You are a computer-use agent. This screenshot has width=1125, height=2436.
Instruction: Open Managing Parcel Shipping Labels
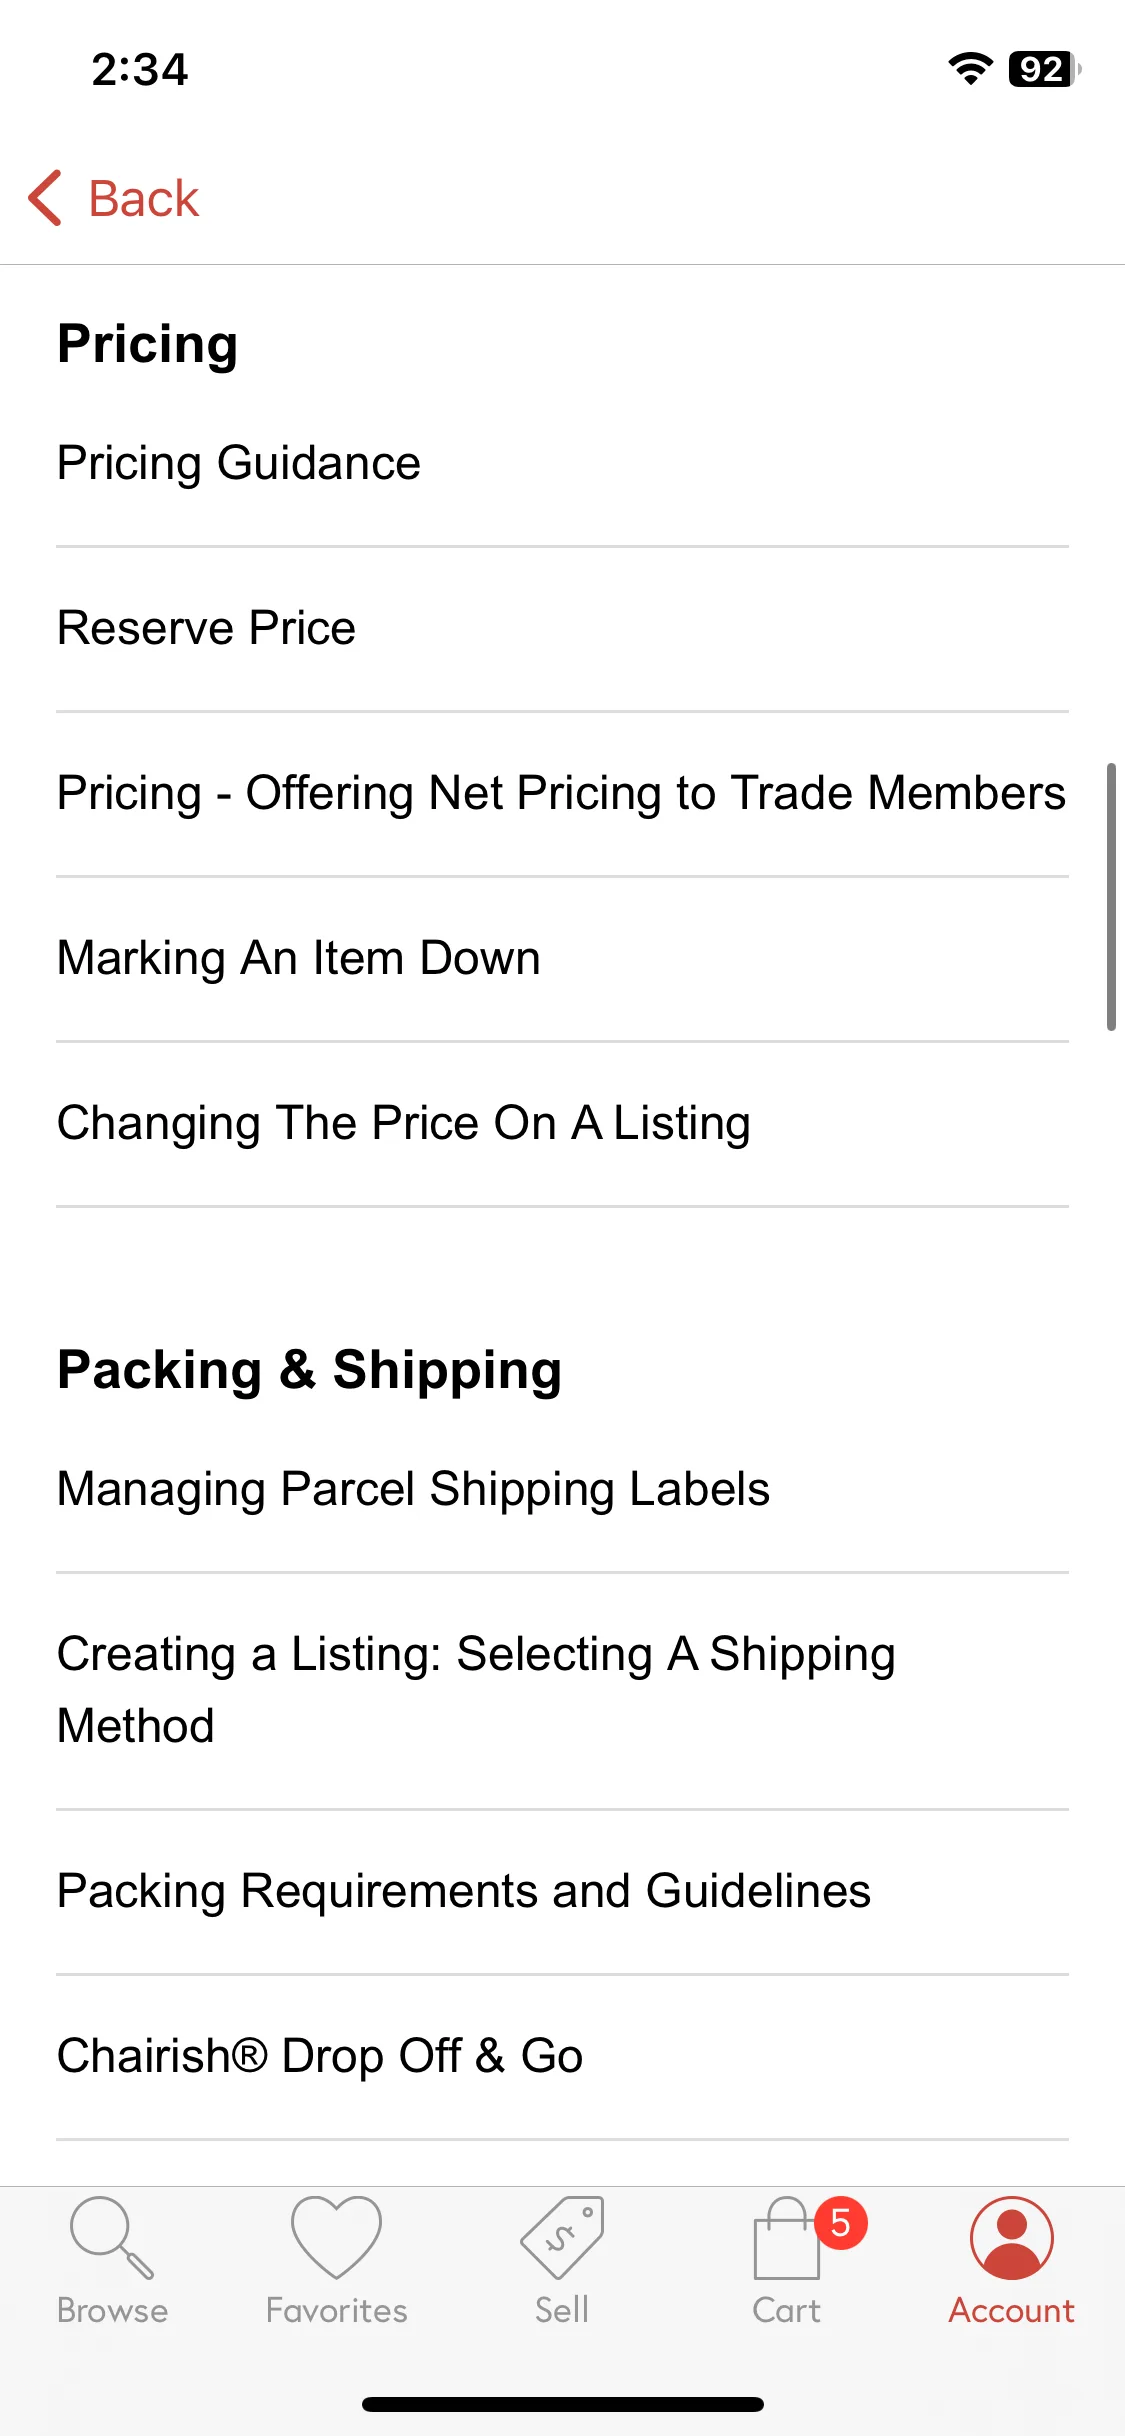click(562, 1489)
